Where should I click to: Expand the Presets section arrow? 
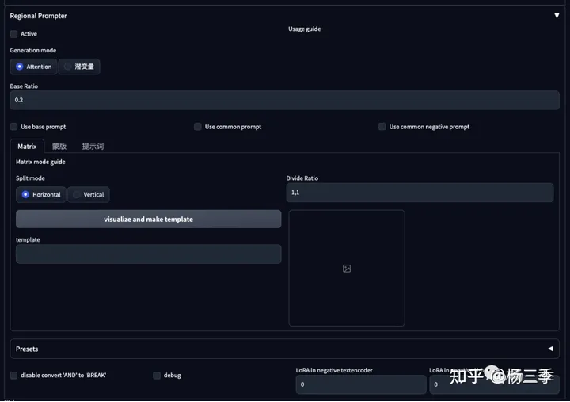tap(551, 349)
